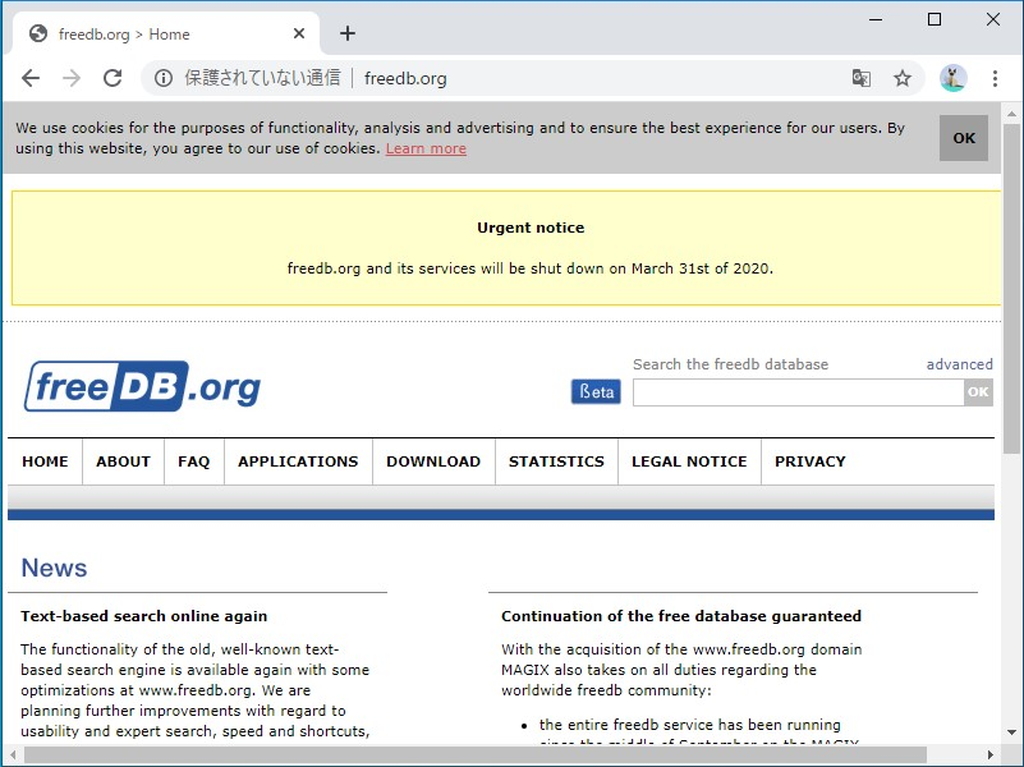Viewport: 1024px width, 767px height.
Task: Open the STATISTICS section
Action: click(556, 461)
